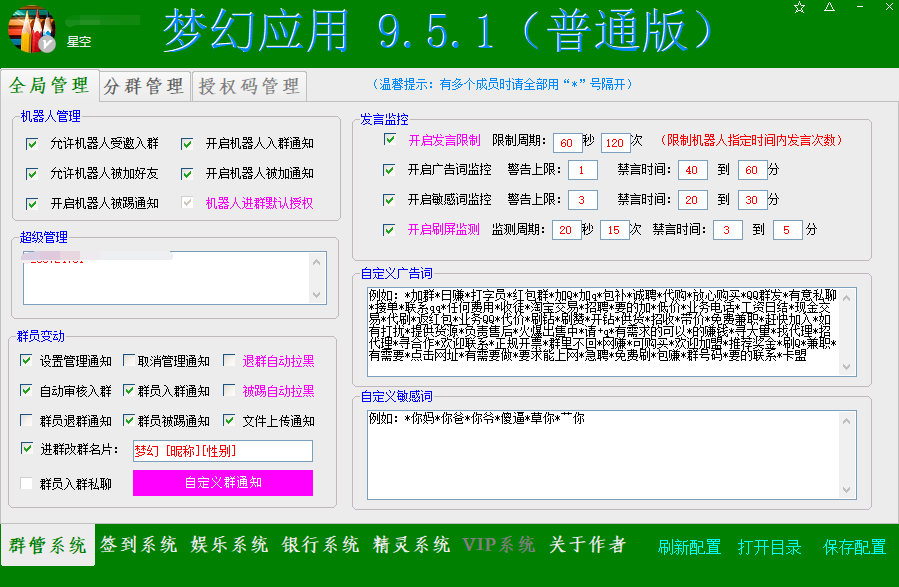
Task: Click the 进群改群名片 name format field
Action: pos(222,451)
